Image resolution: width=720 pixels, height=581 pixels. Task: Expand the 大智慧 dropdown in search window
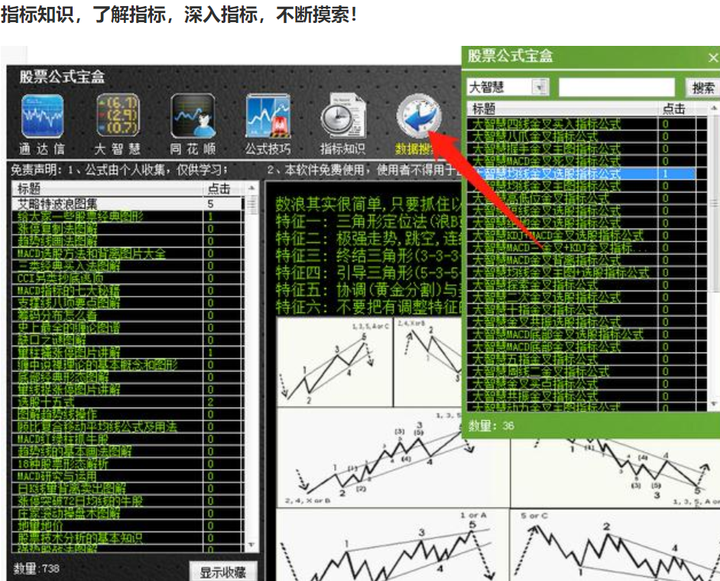click(x=540, y=86)
